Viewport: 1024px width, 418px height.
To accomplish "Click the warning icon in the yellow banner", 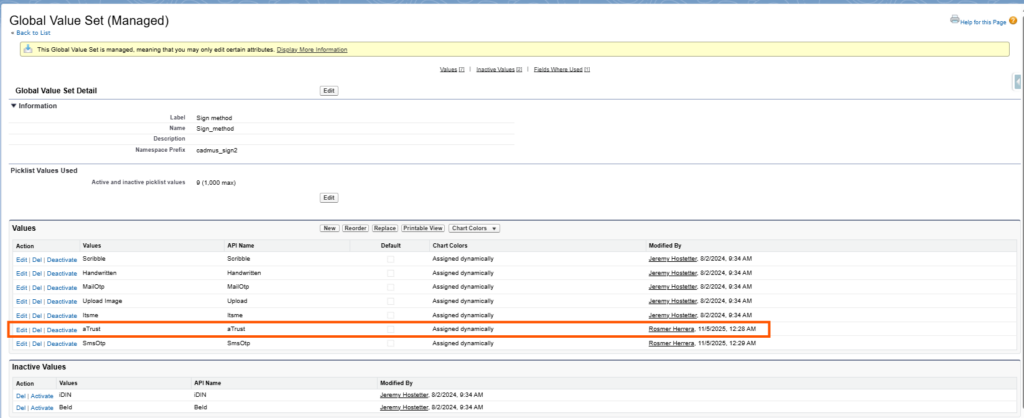I will tap(28, 49).
